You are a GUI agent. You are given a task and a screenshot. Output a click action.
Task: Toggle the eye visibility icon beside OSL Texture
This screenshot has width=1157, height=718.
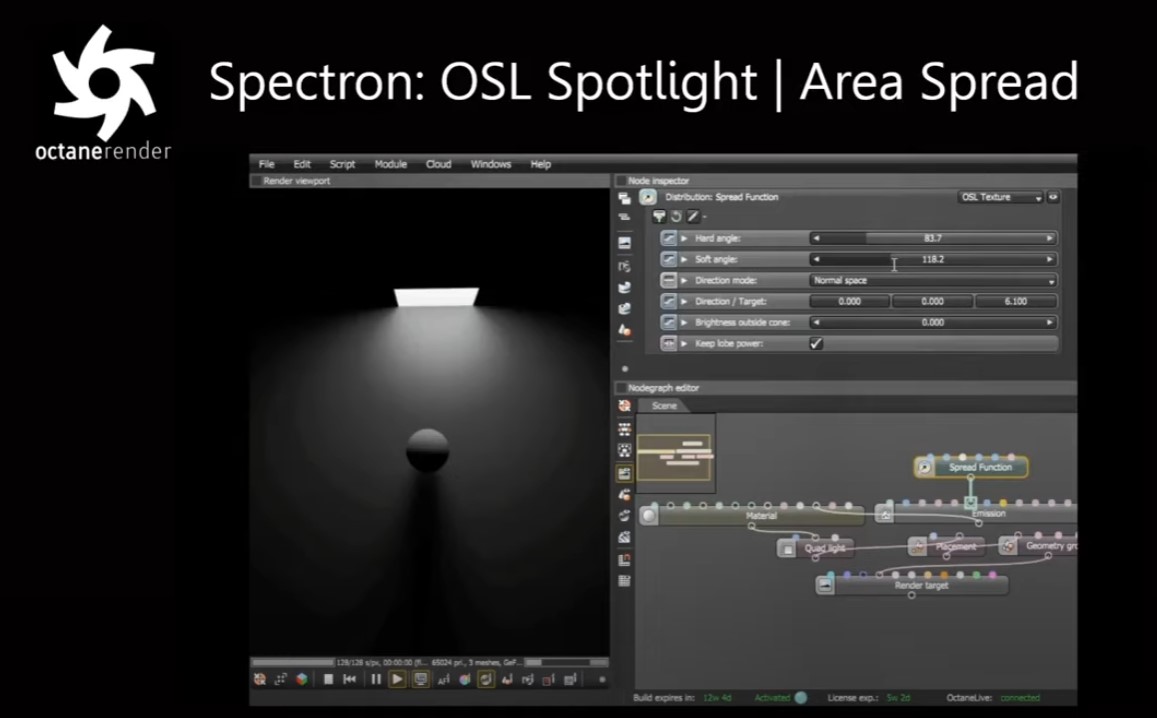click(x=1053, y=197)
